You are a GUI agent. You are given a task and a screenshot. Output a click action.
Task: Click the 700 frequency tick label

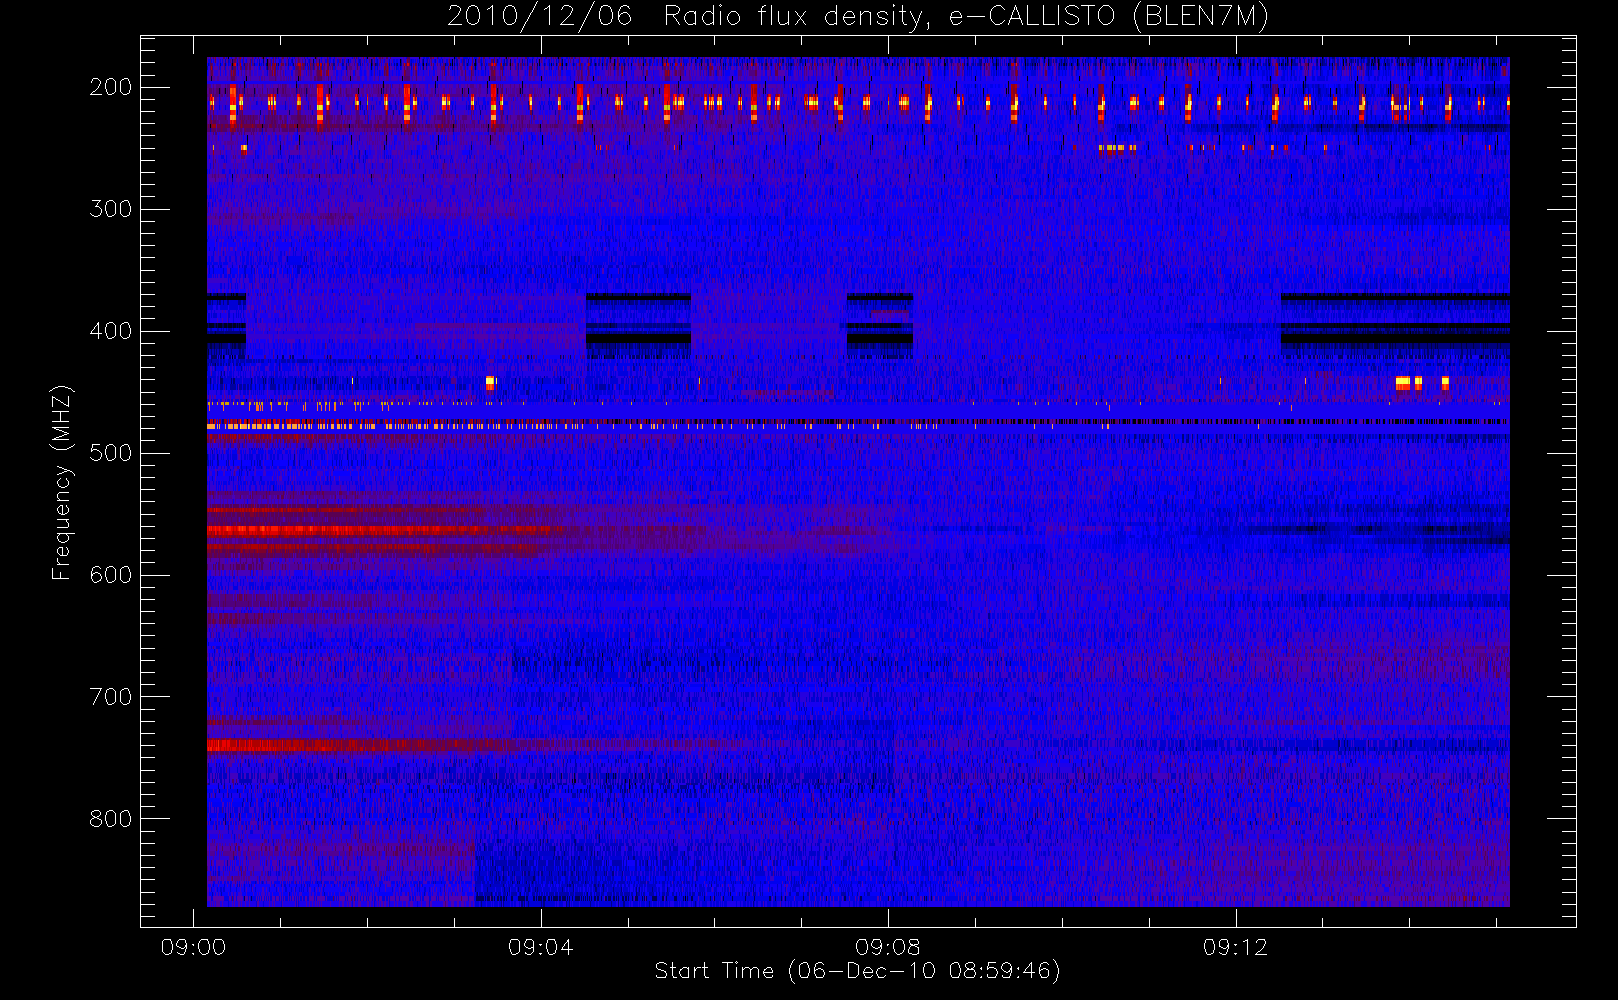(111, 697)
